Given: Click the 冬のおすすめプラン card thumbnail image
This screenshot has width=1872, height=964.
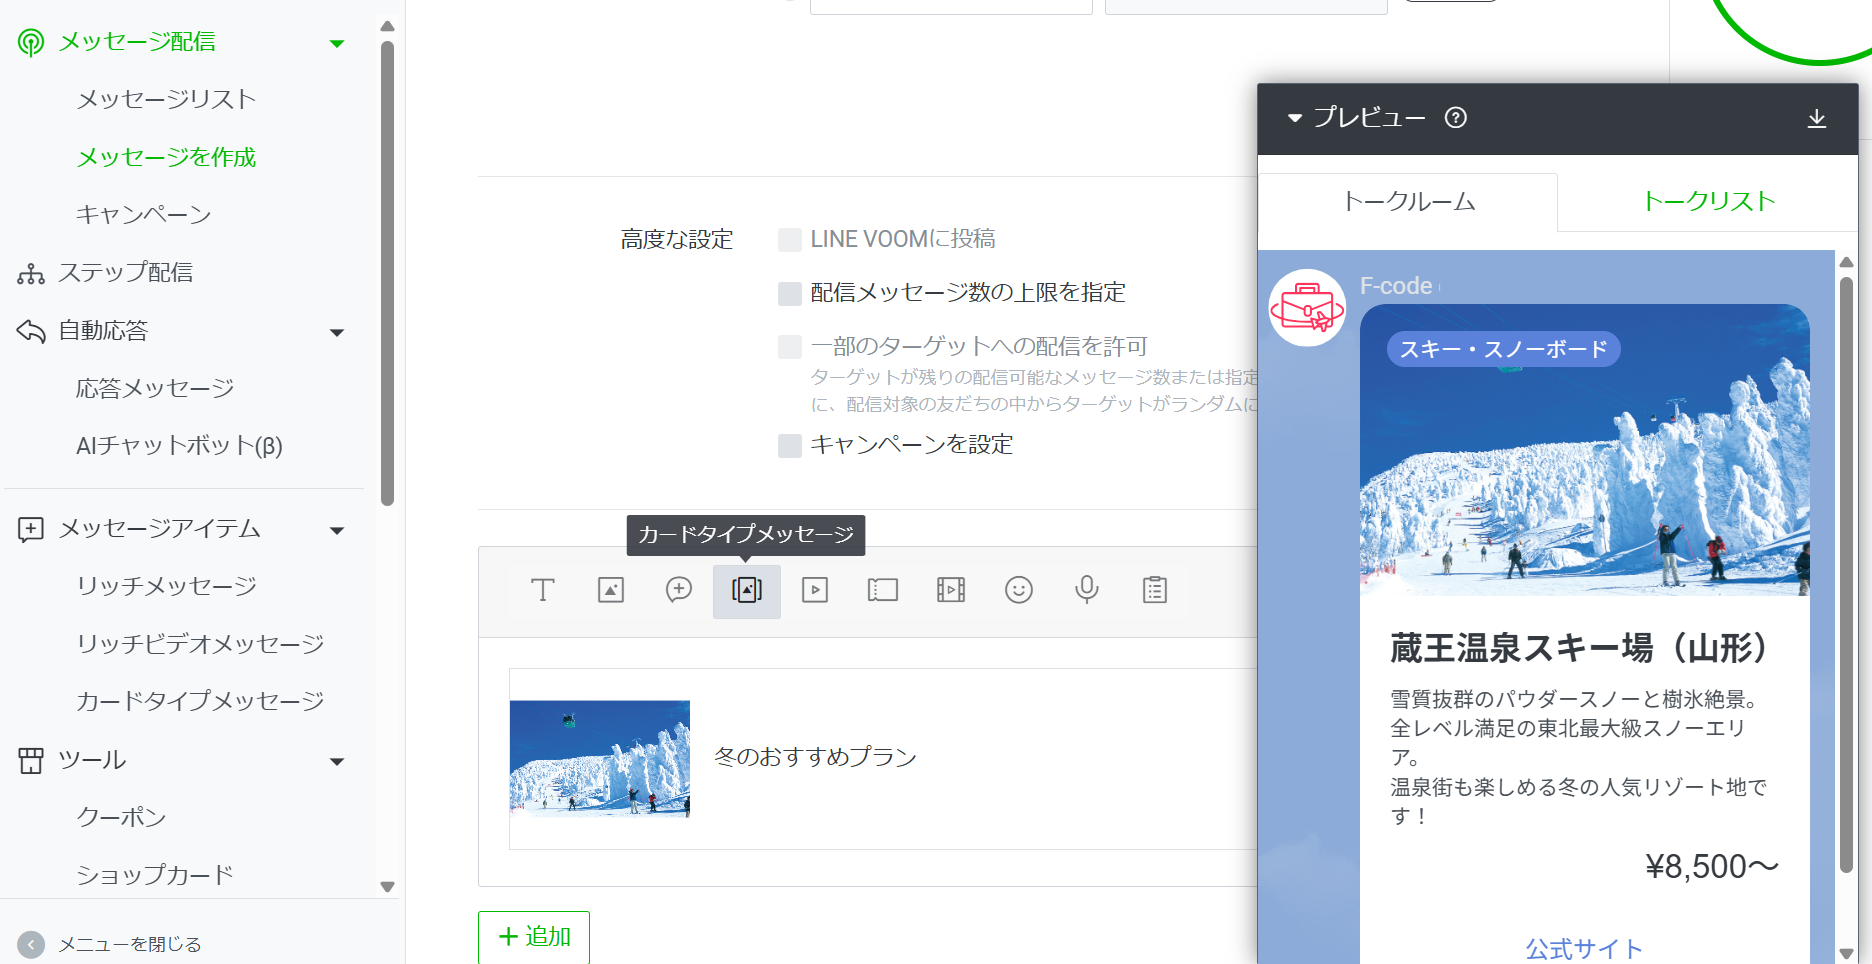Looking at the screenshot, I should pos(600,759).
